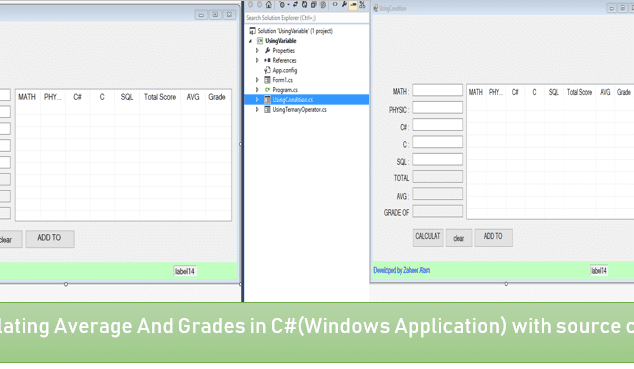Click the CALCULAT button on the form

(428, 237)
